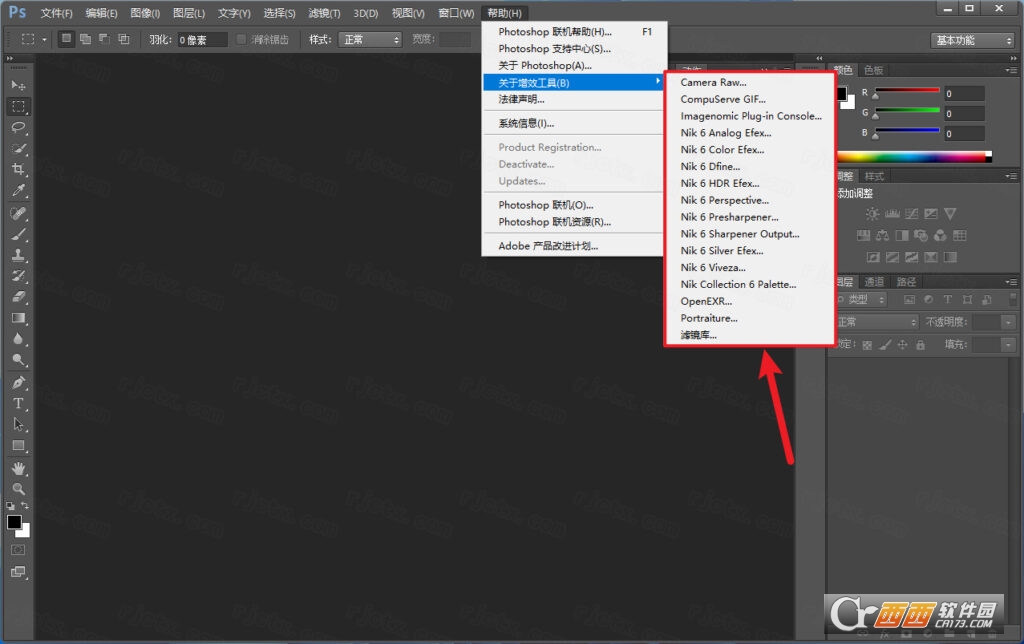Image resolution: width=1024 pixels, height=644 pixels.
Task: Open the 基本功能 workspace dropdown
Action: tap(972, 40)
